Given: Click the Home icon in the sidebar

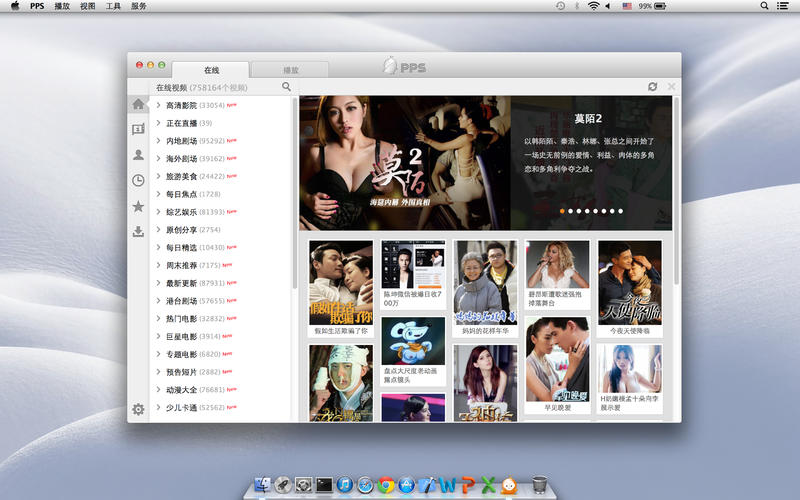Looking at the screenshot, I should 138,104.
